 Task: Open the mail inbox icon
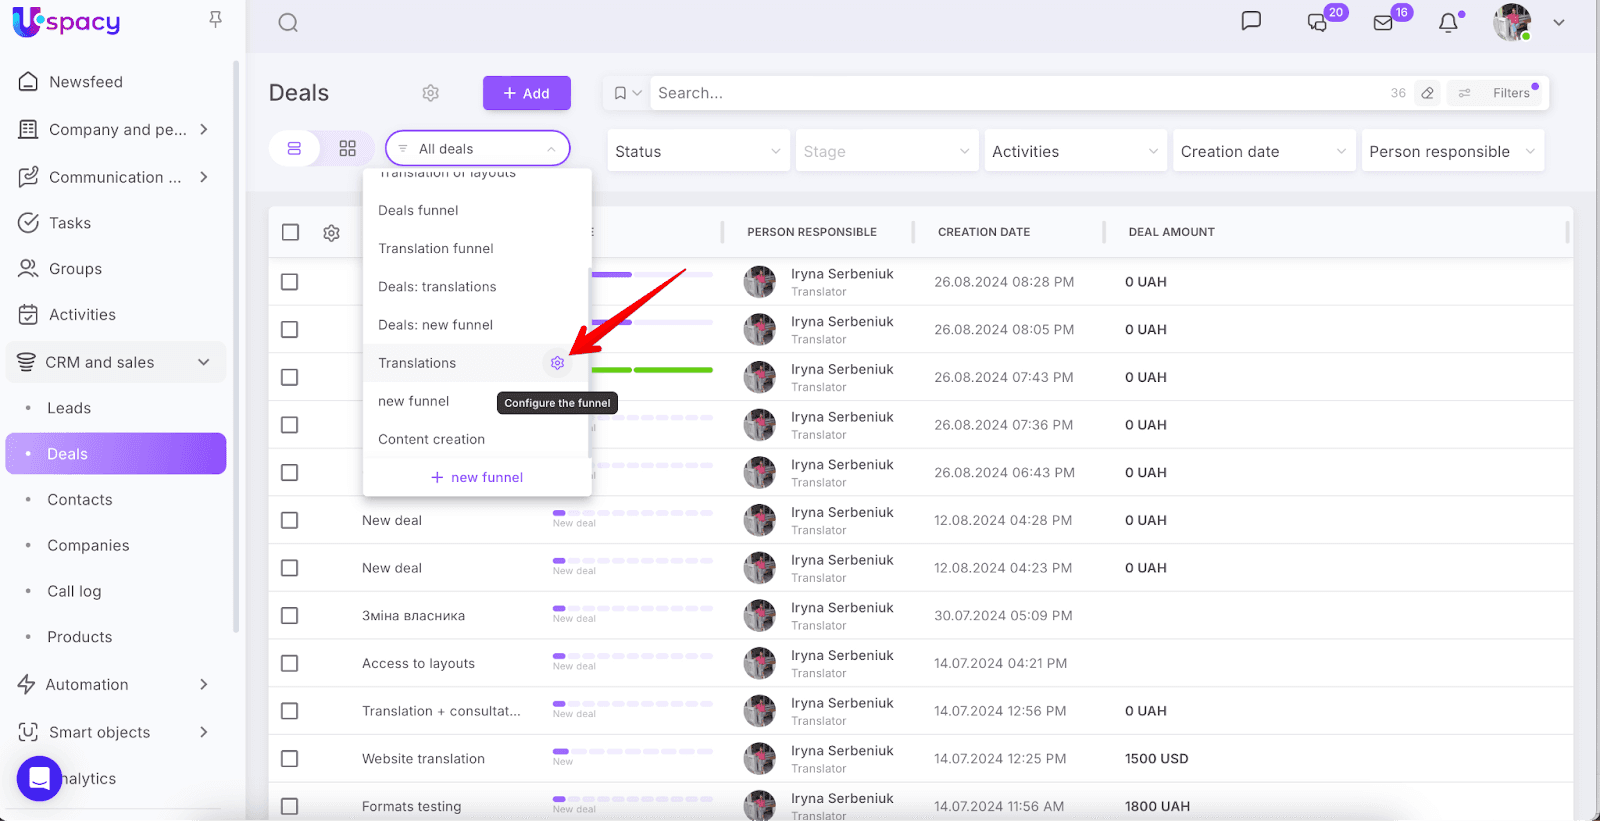coord(1383,23)
